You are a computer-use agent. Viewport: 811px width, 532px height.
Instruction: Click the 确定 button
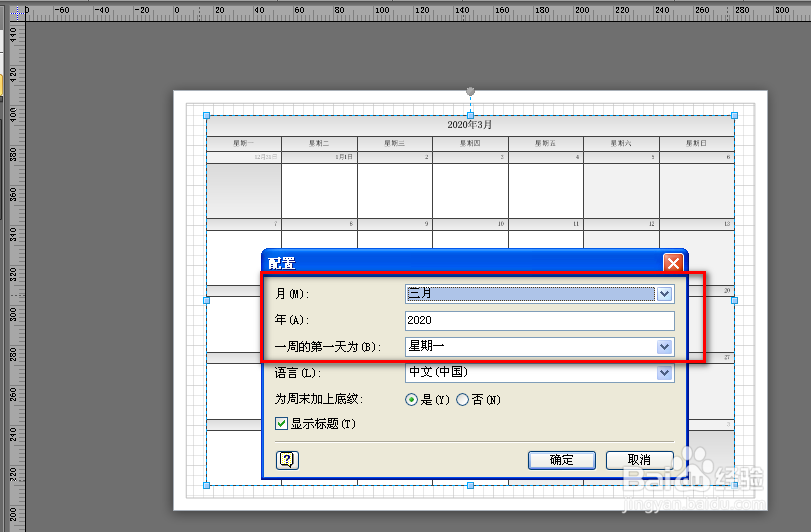click(x=562, y=460)
